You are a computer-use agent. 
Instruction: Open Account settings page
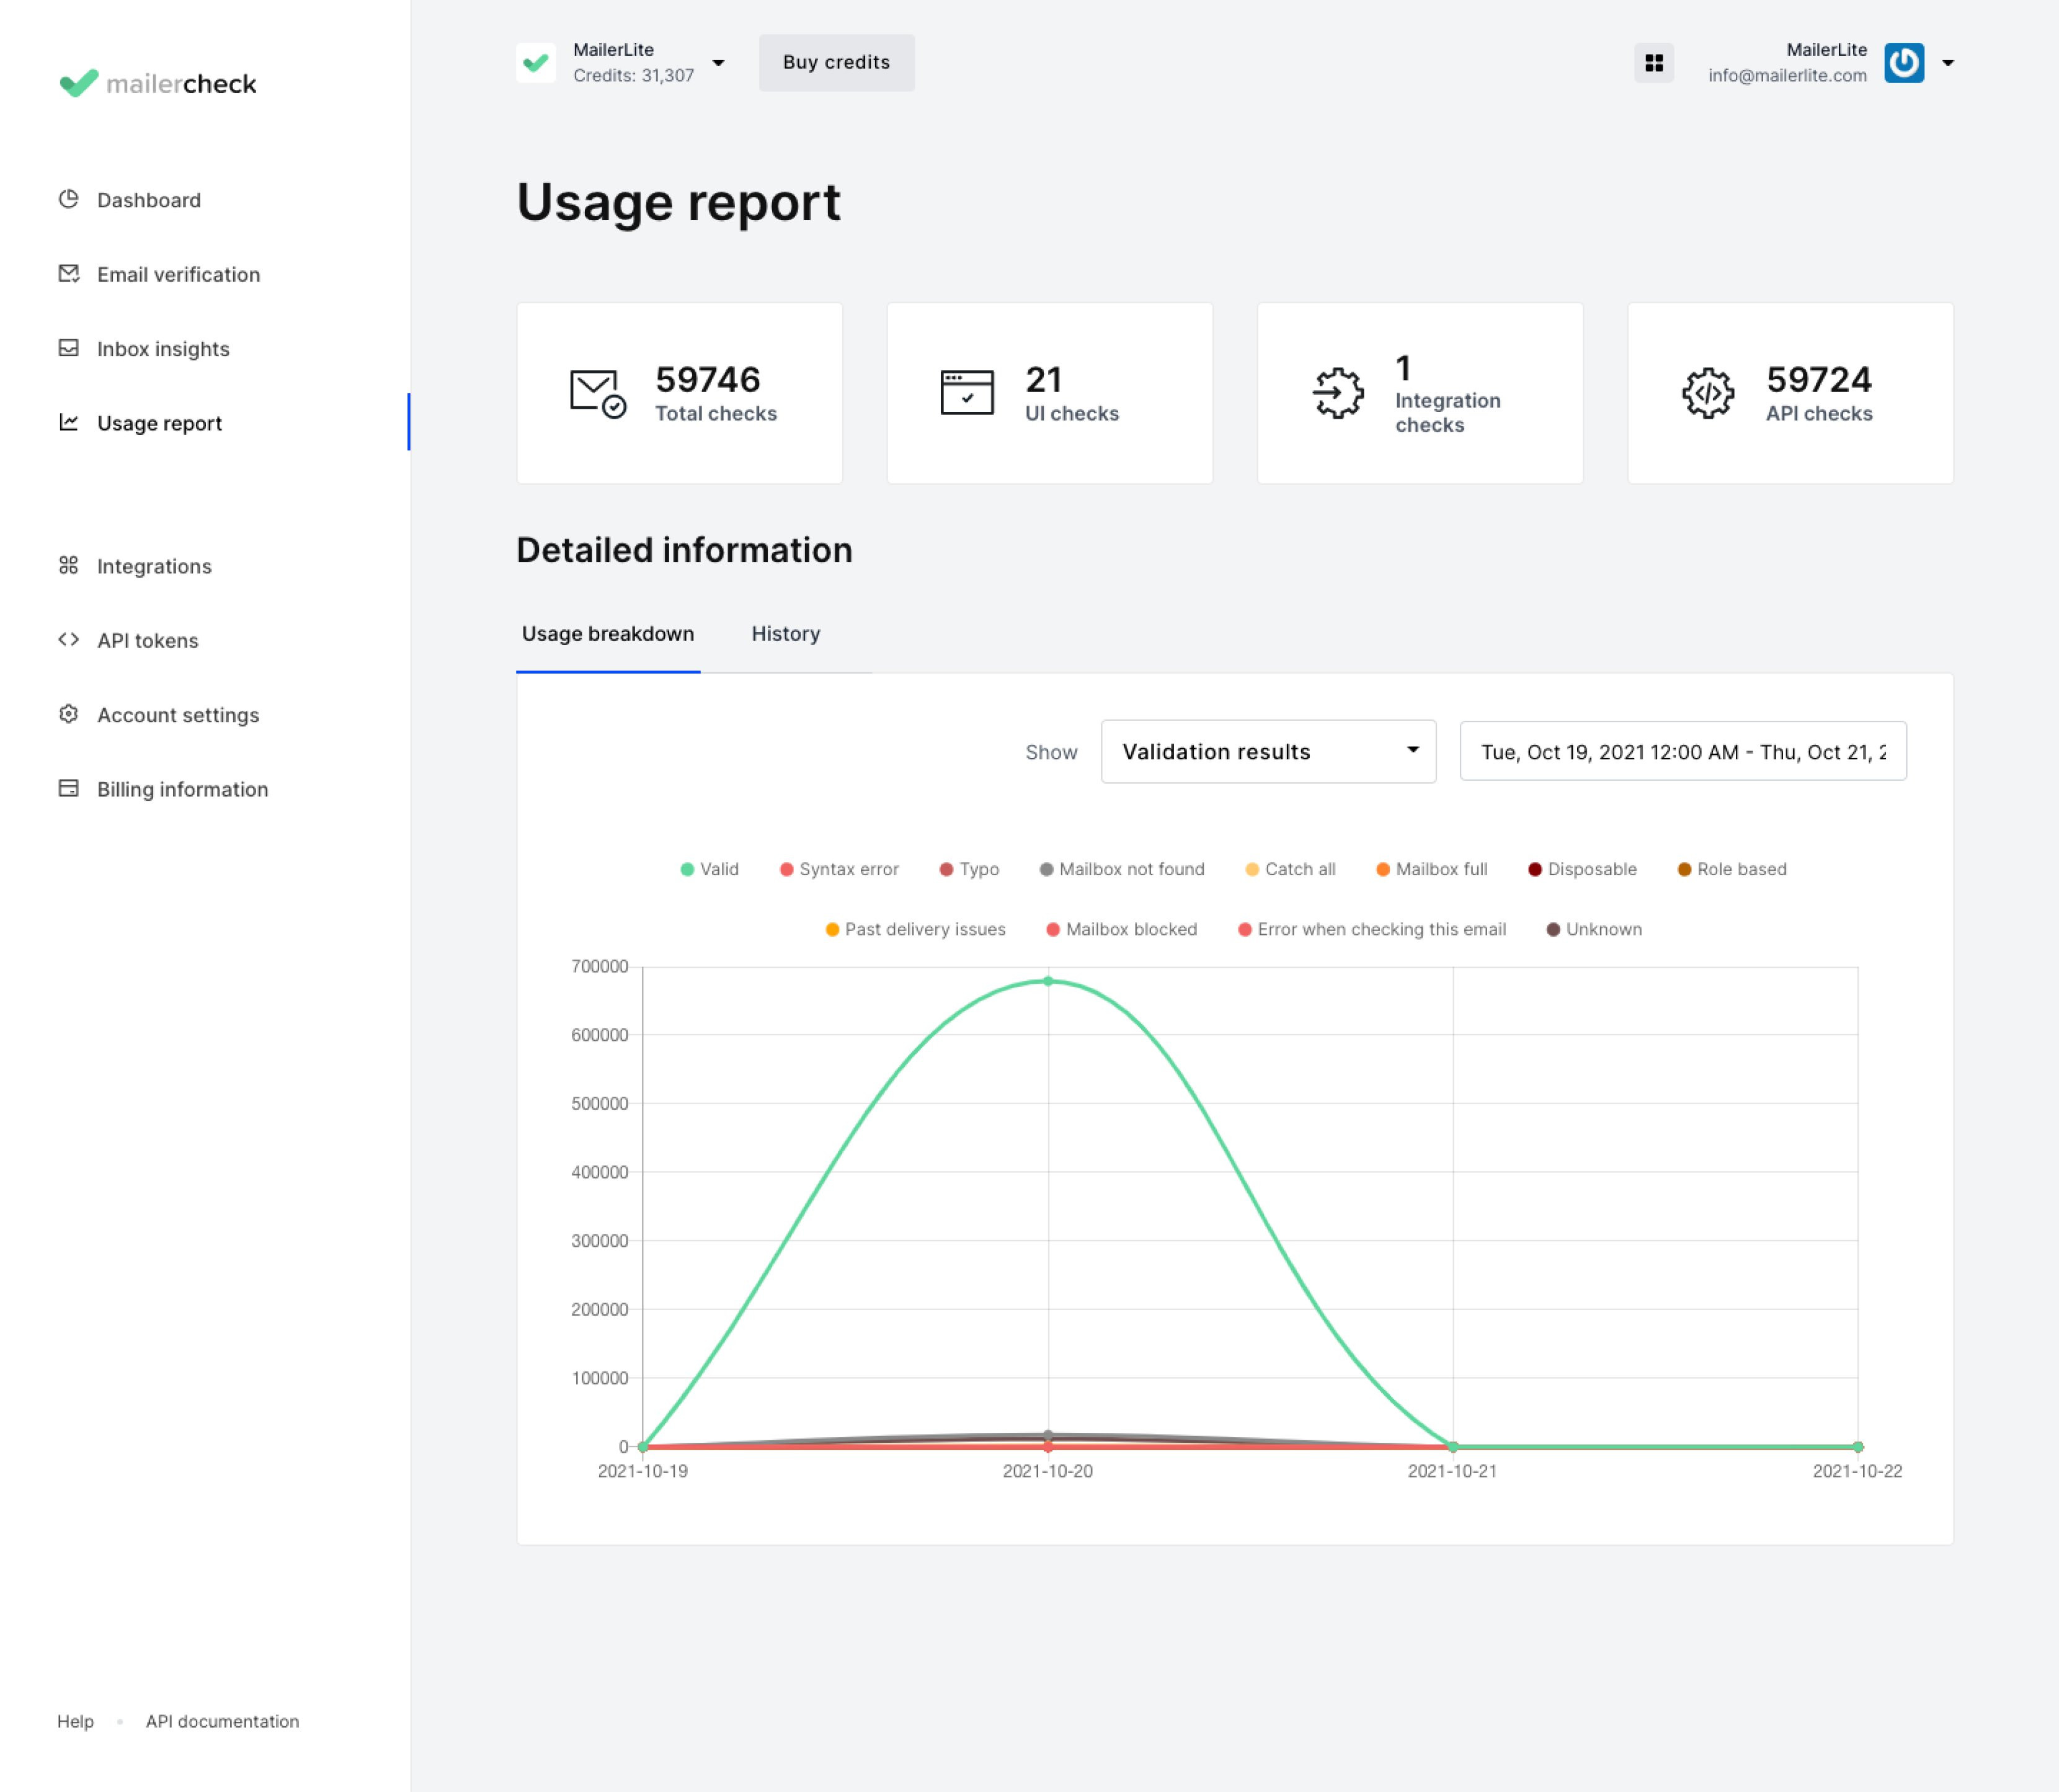[x=178, y=715]
